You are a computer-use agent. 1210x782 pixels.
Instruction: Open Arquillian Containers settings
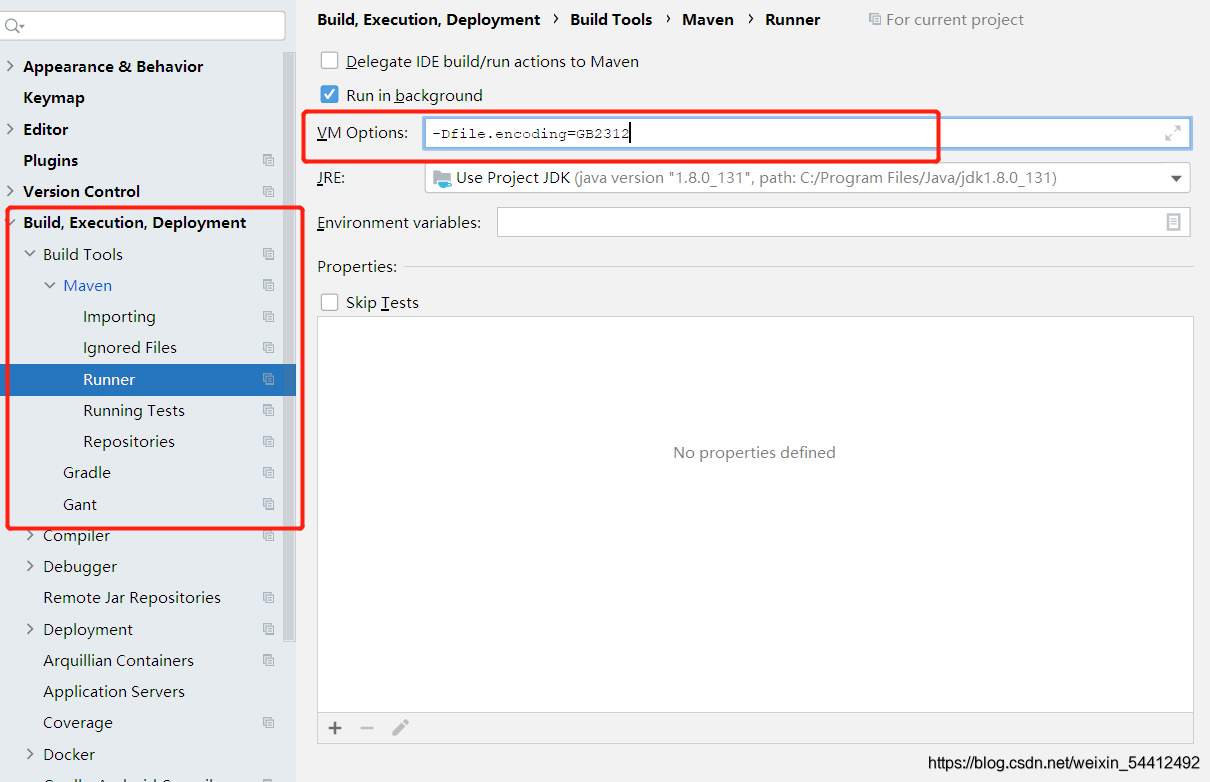[119, 660]
